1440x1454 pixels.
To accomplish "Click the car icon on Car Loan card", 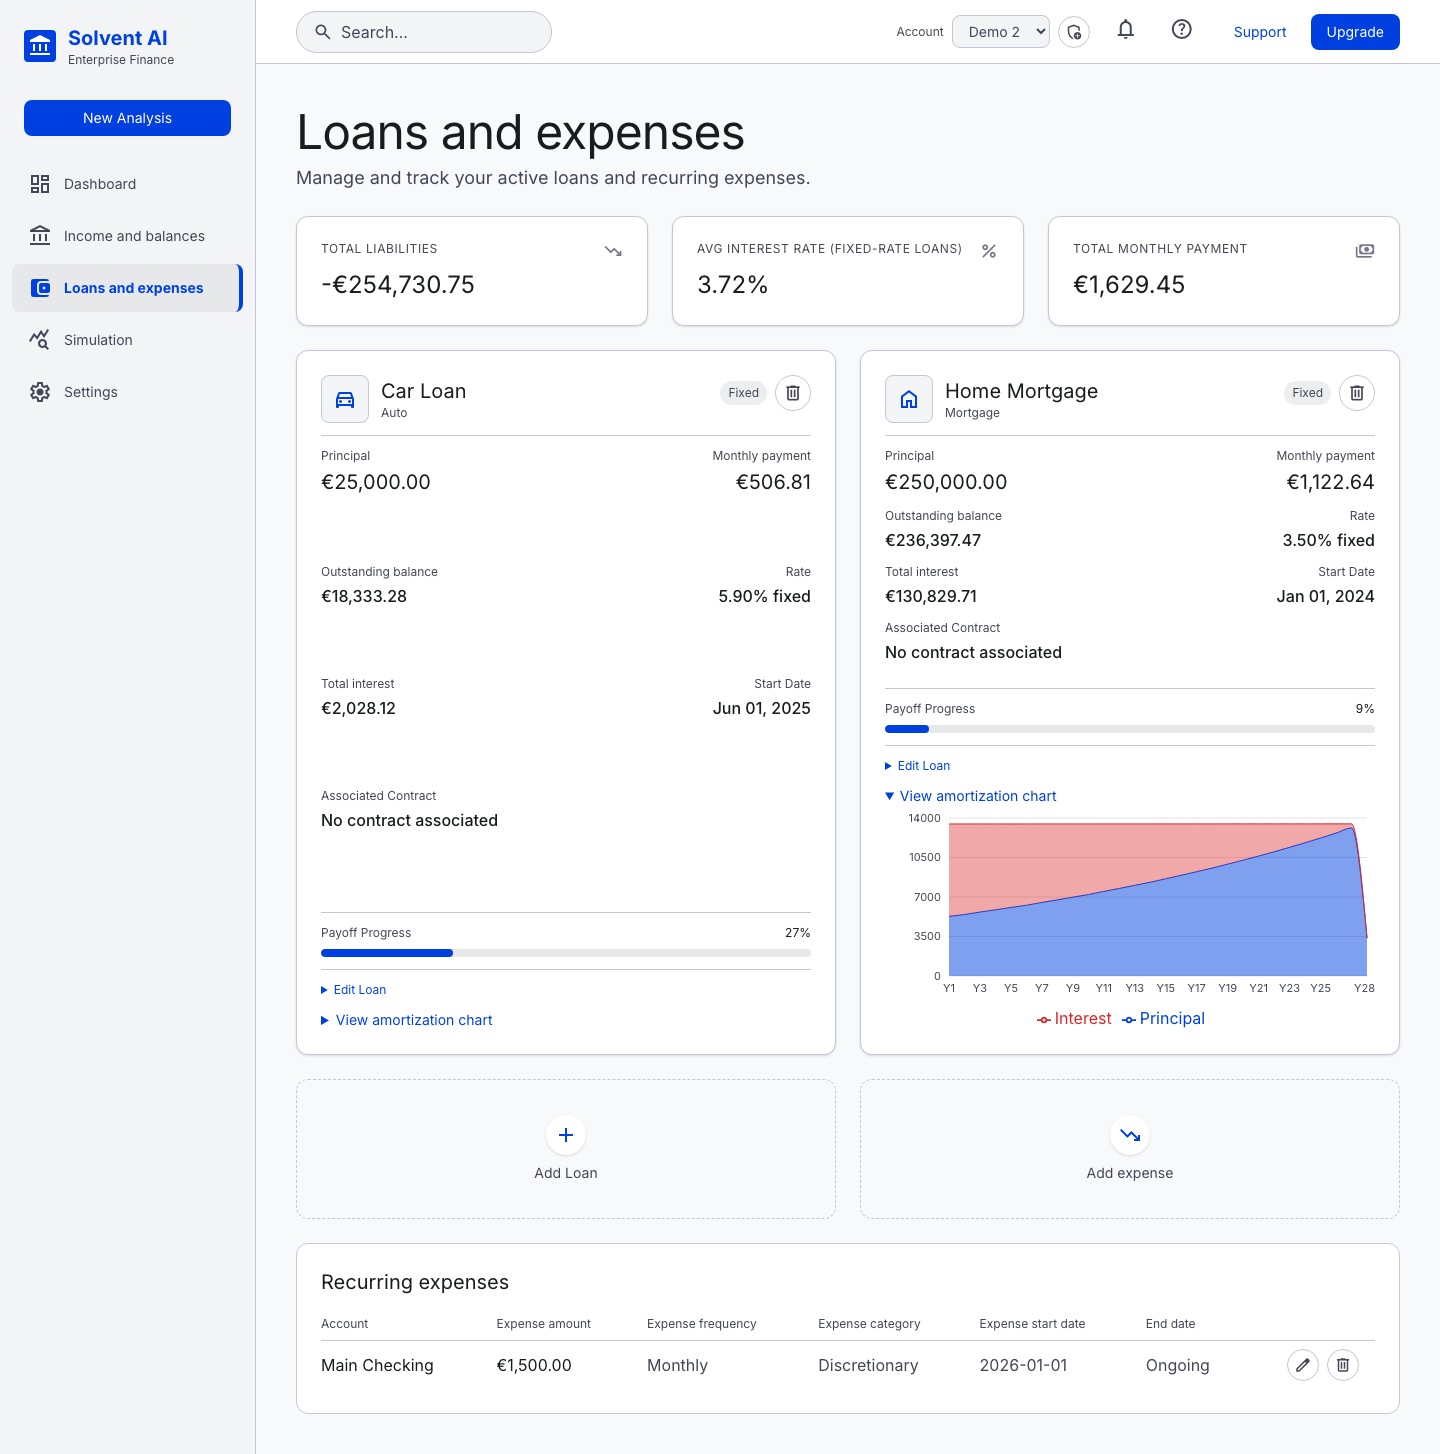I will pyautogui.click(x=345, y=399).
